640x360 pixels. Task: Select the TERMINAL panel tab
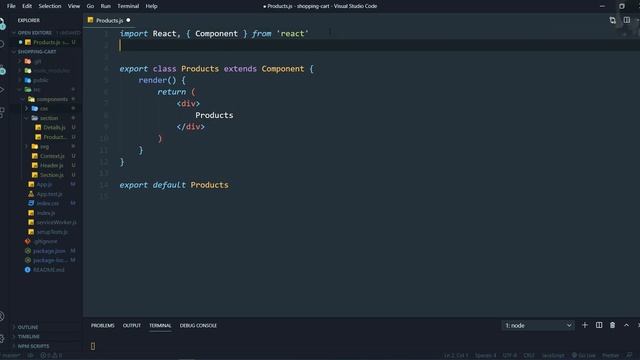tap(160, 325)
